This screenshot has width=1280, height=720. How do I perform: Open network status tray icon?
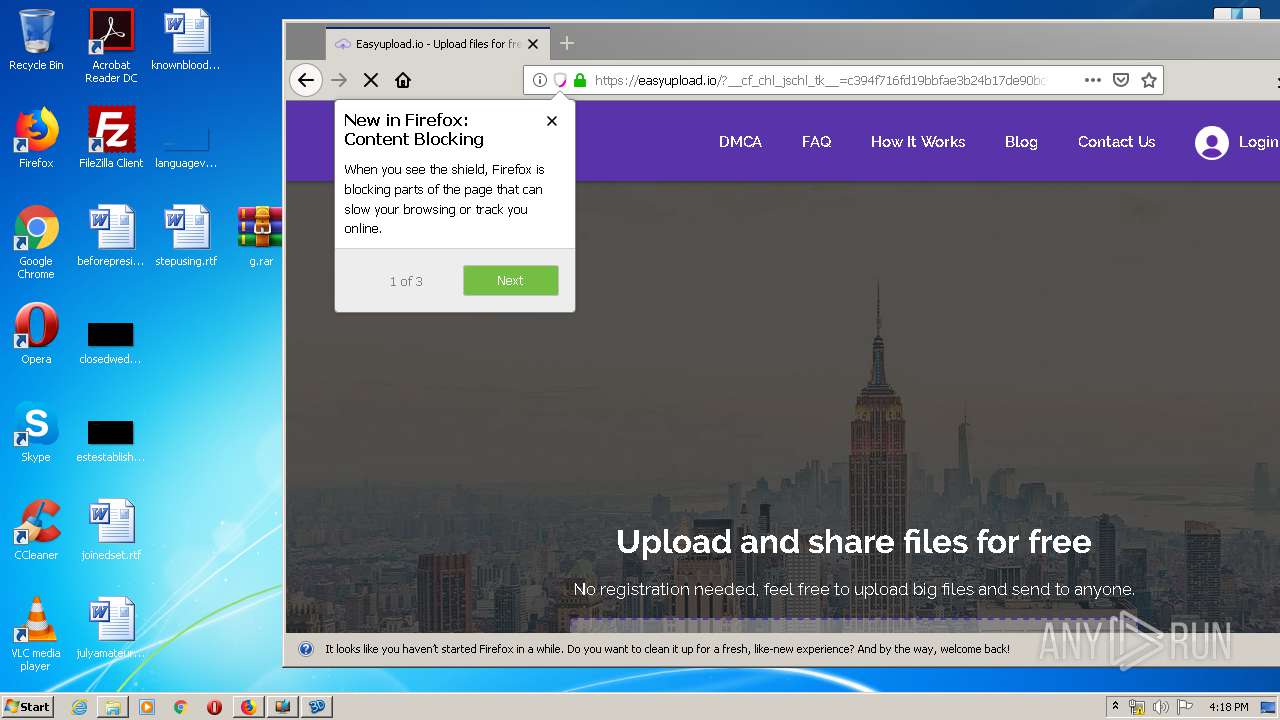(x=1137, y=707)
